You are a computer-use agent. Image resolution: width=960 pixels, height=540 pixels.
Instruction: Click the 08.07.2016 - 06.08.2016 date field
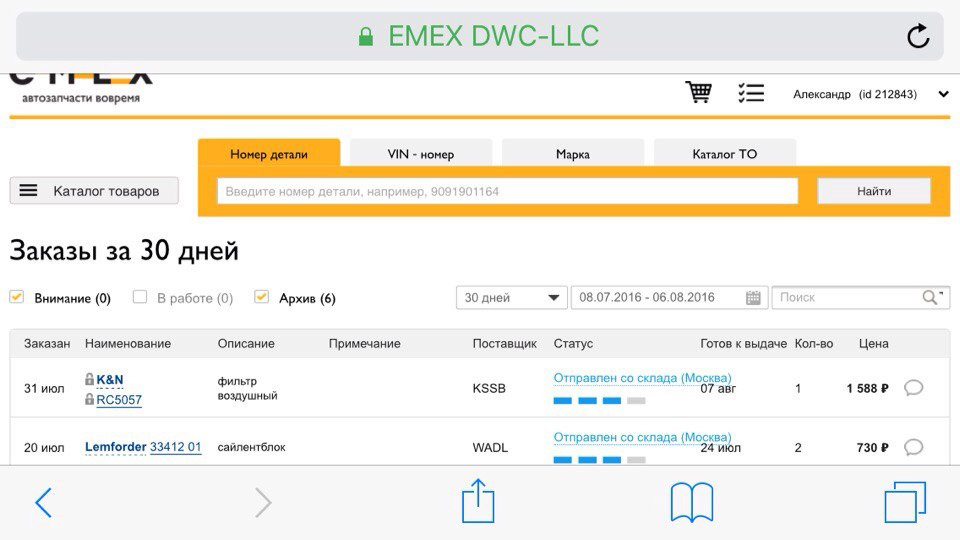click(x=669, y=298)
